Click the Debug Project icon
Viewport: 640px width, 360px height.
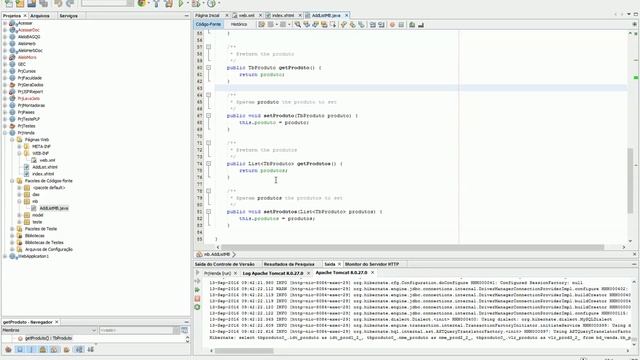(196, 3)
